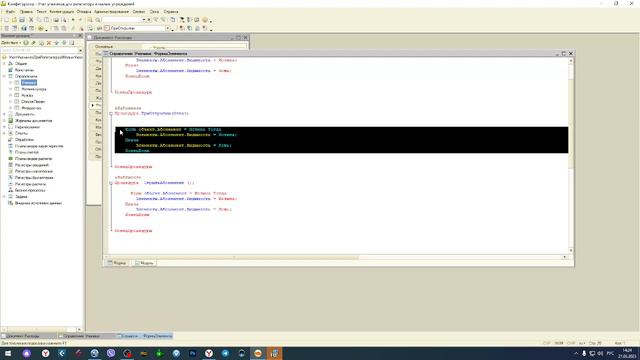Screen dimensions: 640x360
Task: Expand the Отчеты tree node
Action: (x=4, y=133)
